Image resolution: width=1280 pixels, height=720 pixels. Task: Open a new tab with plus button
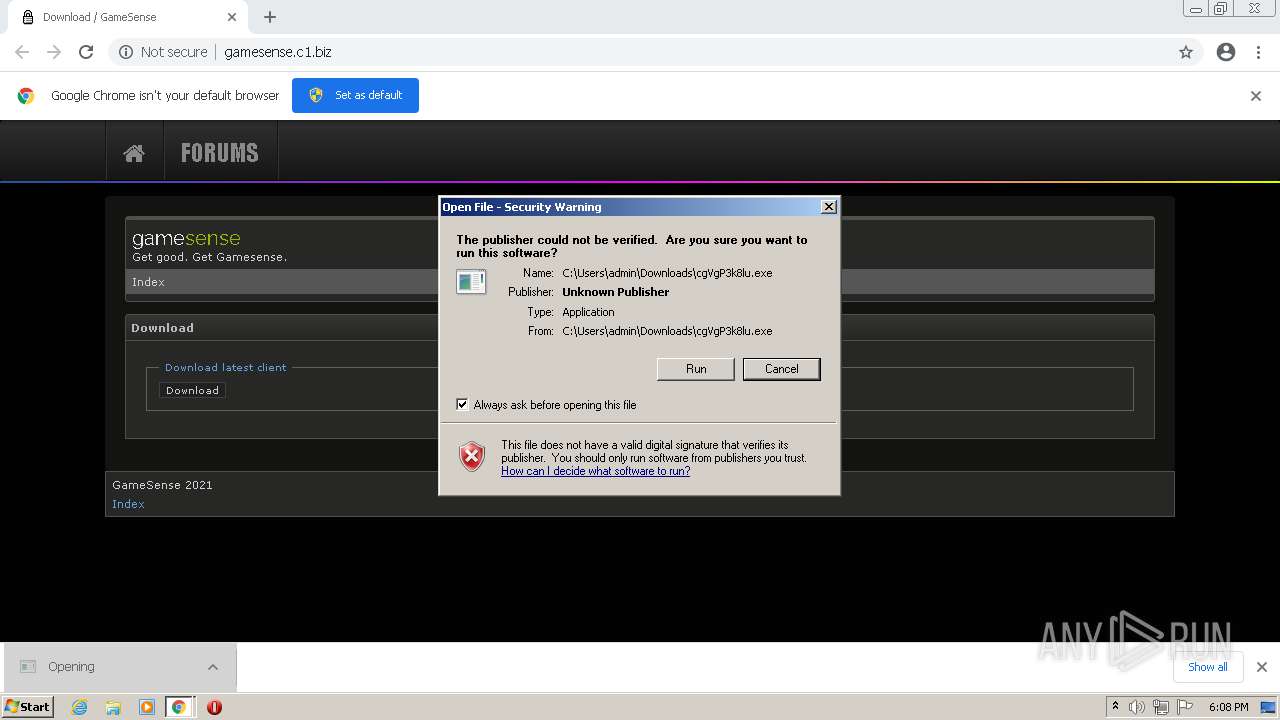[x=270, y=17]
